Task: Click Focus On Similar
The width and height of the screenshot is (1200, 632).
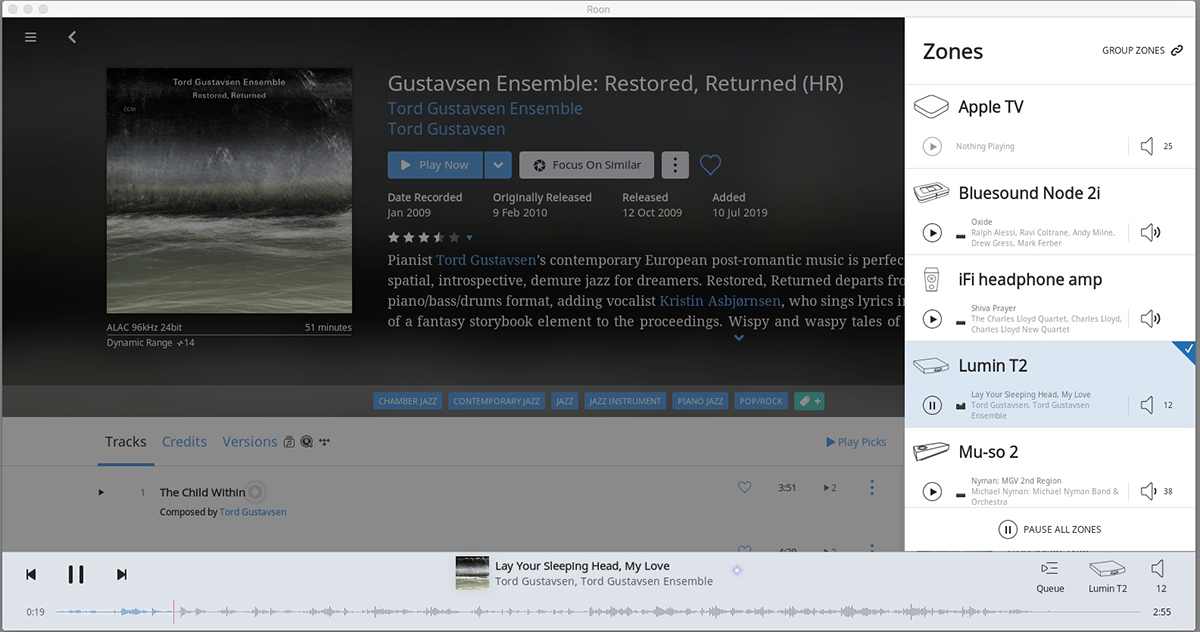Action: click(x=587, y=165)
